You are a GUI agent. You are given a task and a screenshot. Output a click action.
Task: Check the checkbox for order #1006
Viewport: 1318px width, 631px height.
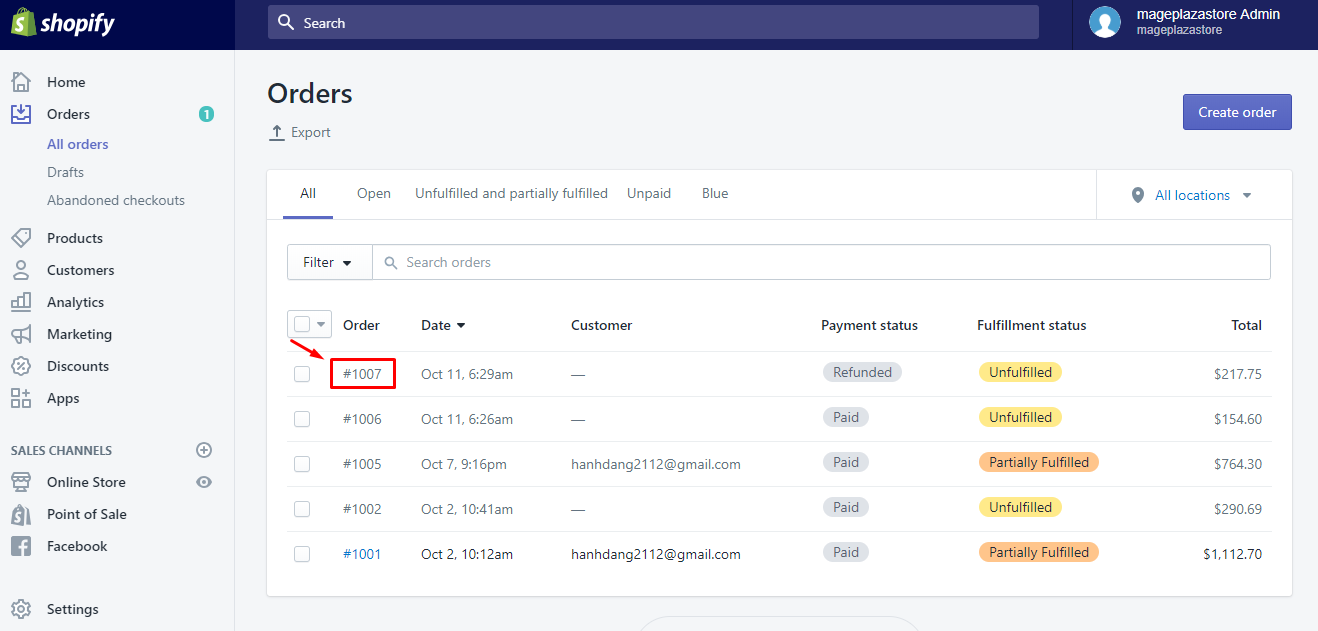(302, 418)
